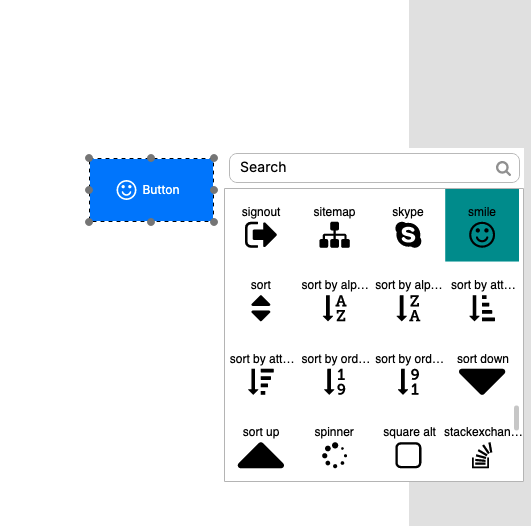The width and height of the screenshot is (531, 526).
Task: Click the magnifier search icon
Action: (x=503, y=168)
